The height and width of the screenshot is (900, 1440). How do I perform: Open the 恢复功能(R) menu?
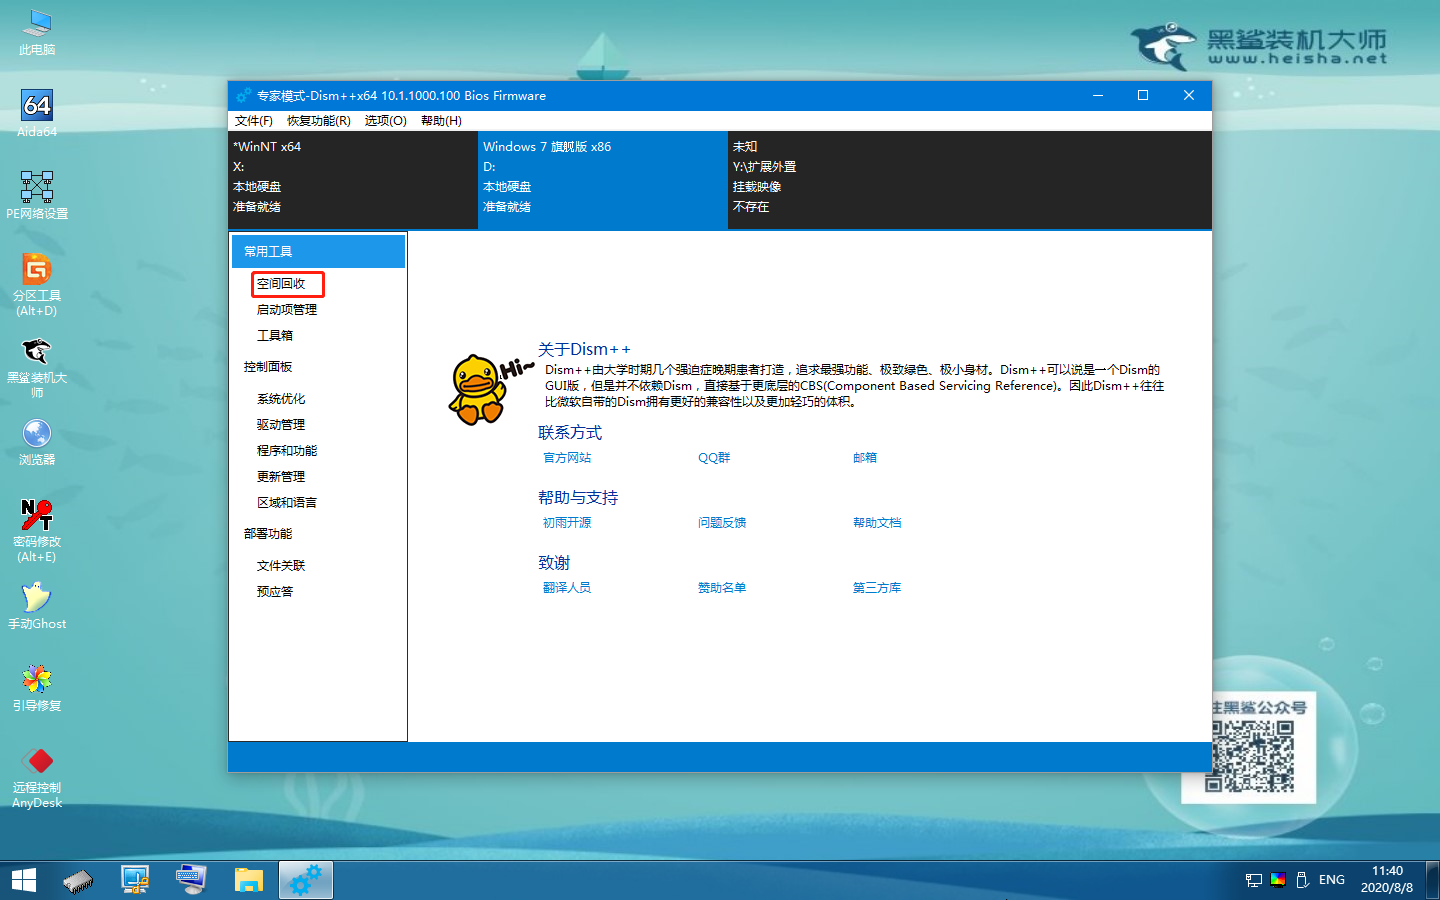pos(319,121)
